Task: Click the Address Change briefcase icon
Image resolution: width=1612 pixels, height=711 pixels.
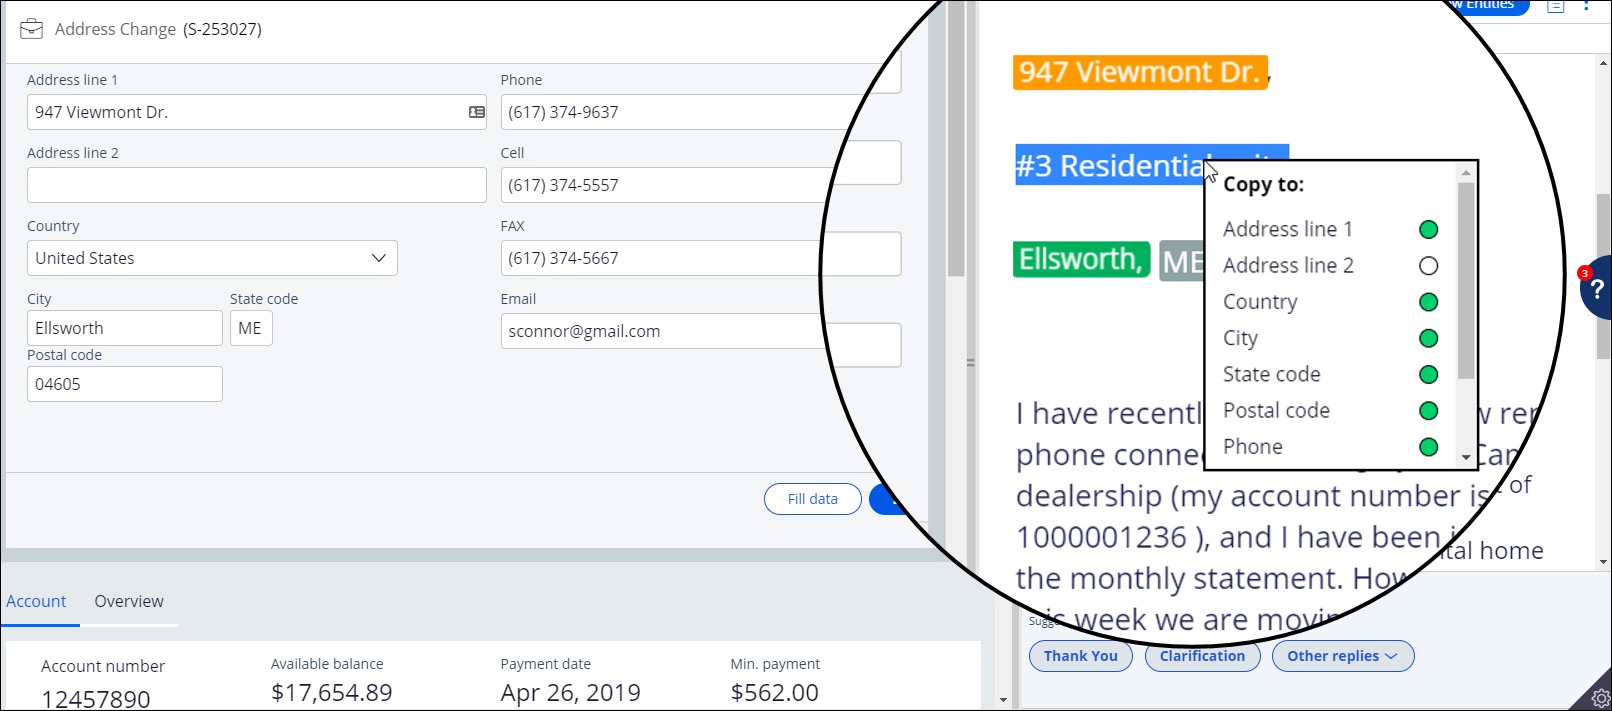Action: click(32, 29)
